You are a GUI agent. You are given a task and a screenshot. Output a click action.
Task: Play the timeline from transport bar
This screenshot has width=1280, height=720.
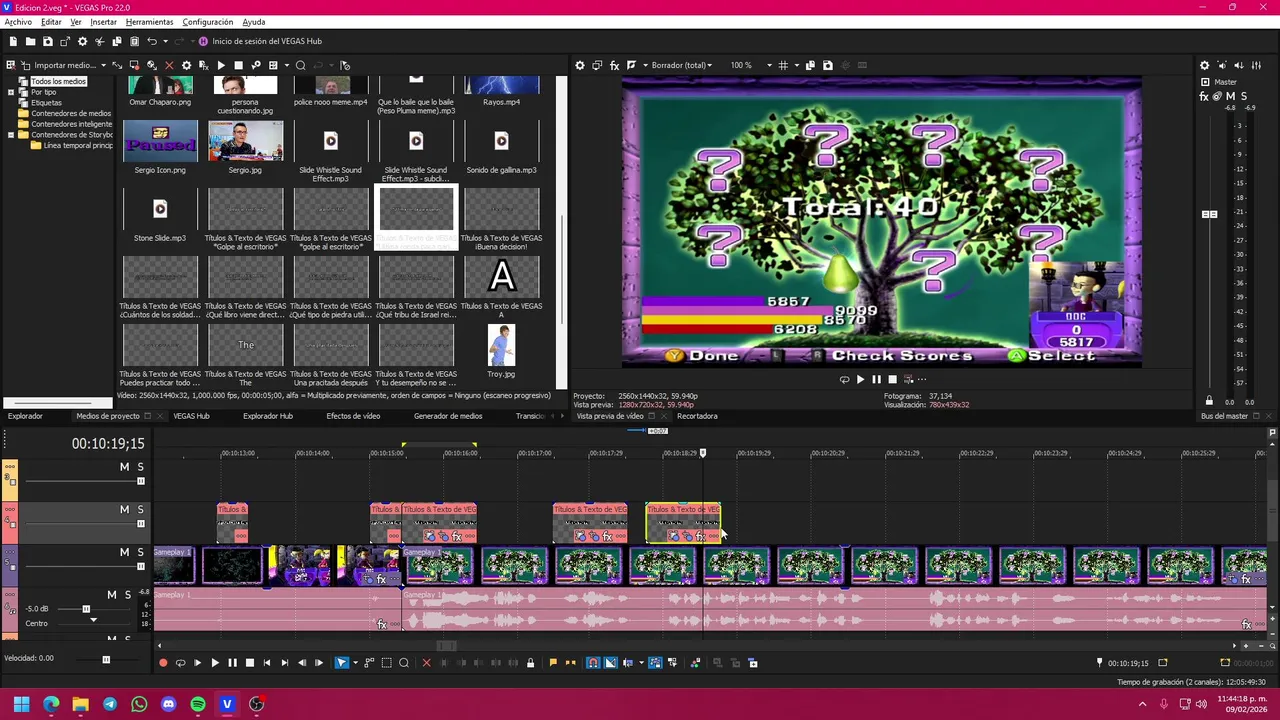[214, 663]
